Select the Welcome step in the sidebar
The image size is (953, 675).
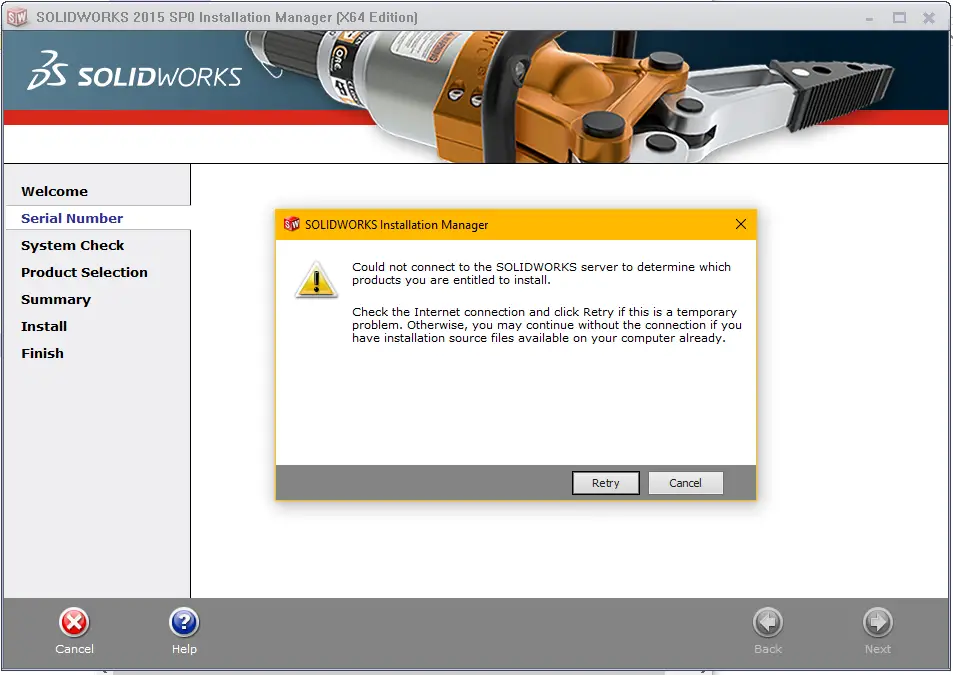55,191
